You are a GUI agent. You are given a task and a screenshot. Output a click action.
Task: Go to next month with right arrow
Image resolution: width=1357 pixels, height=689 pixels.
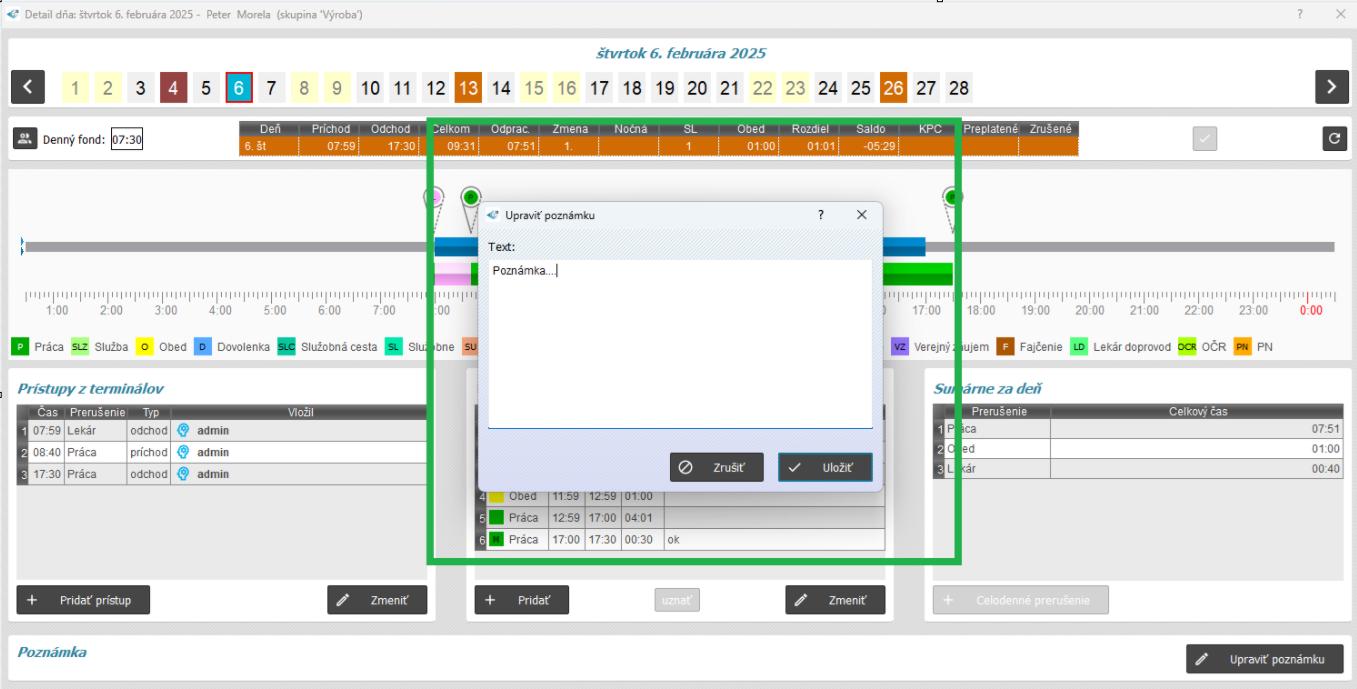click(1330, 88)
